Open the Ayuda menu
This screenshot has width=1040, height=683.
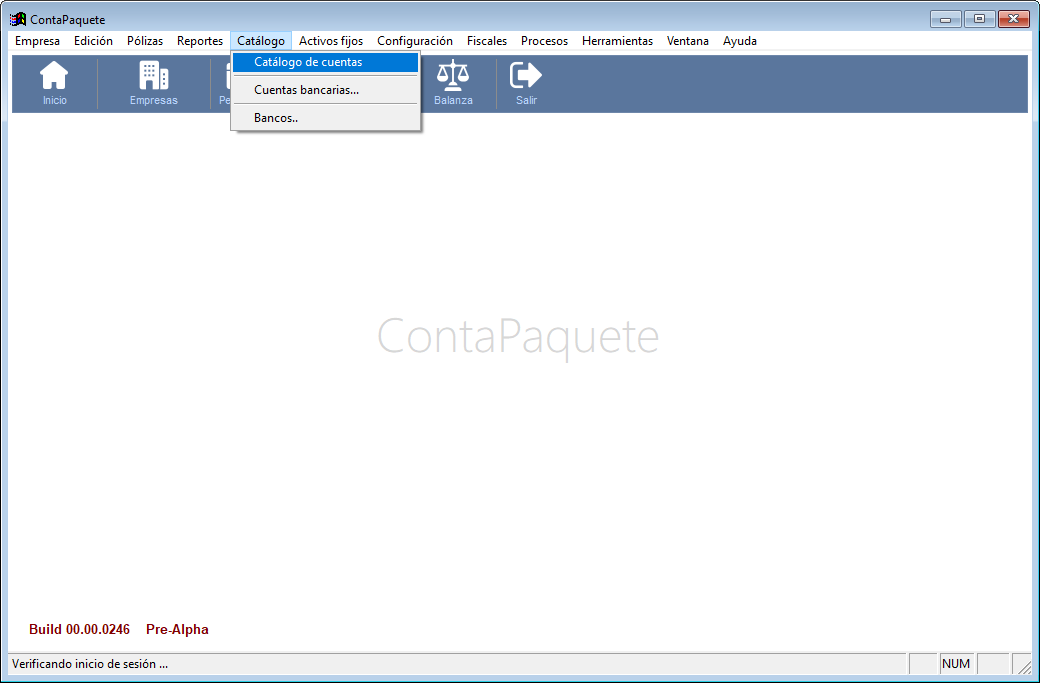(x=740, y=41)
